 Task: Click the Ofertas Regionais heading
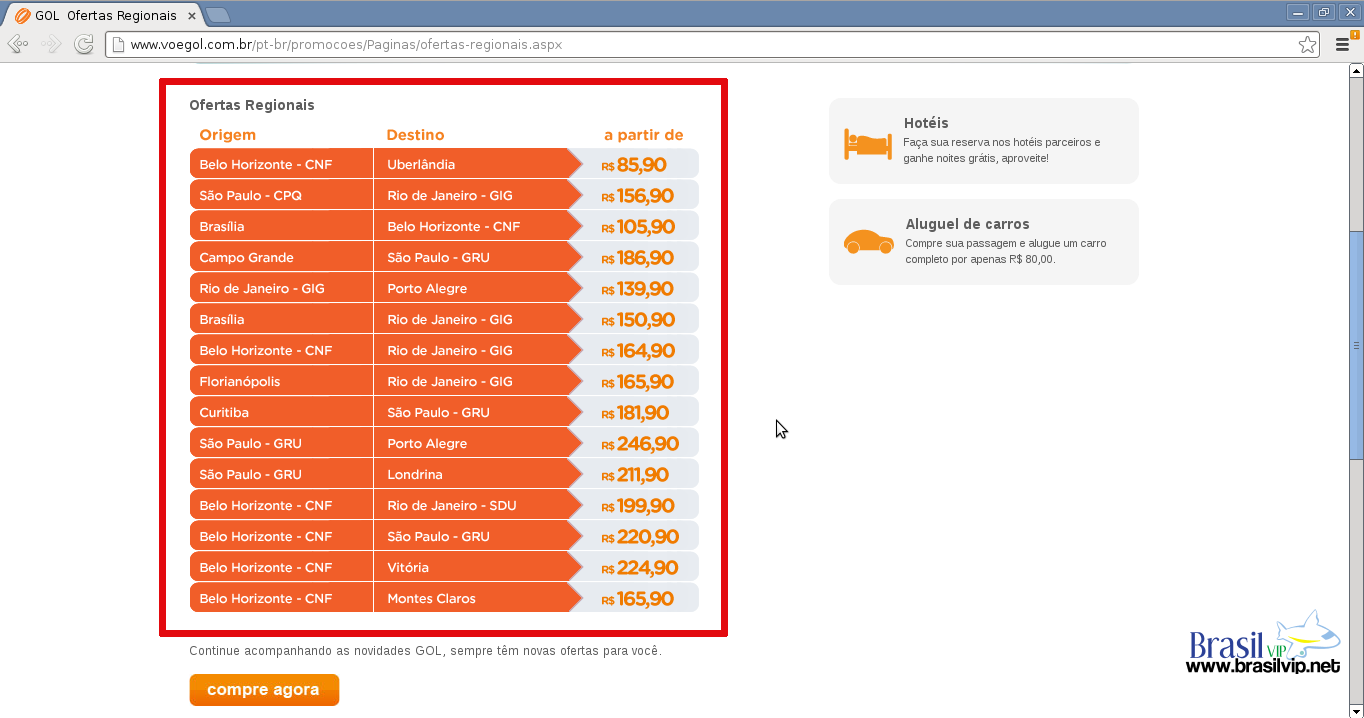tap(252, 105)
